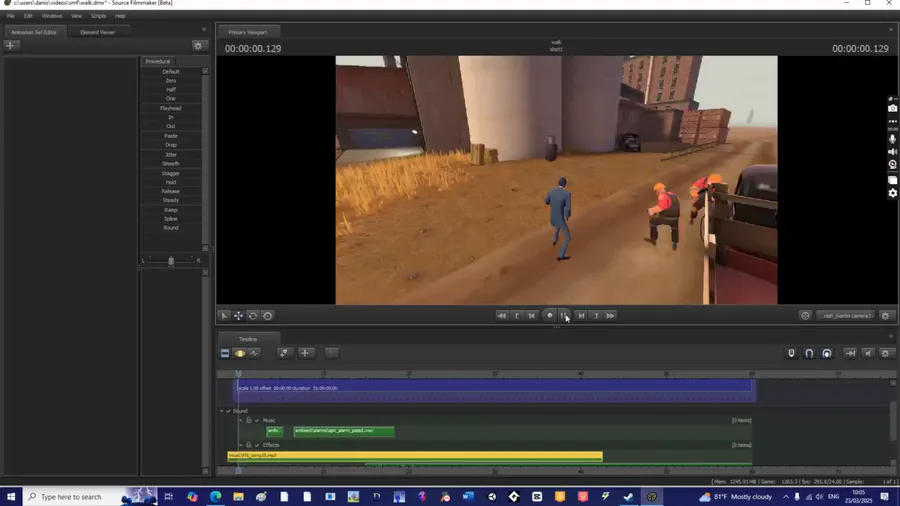Switch to Clip Editor mode

[225, 353]
